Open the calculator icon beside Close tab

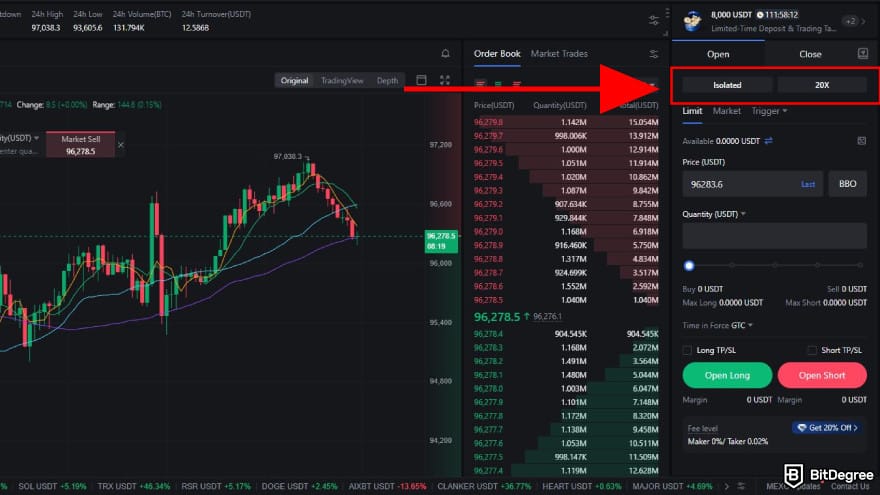click(863, 54)
